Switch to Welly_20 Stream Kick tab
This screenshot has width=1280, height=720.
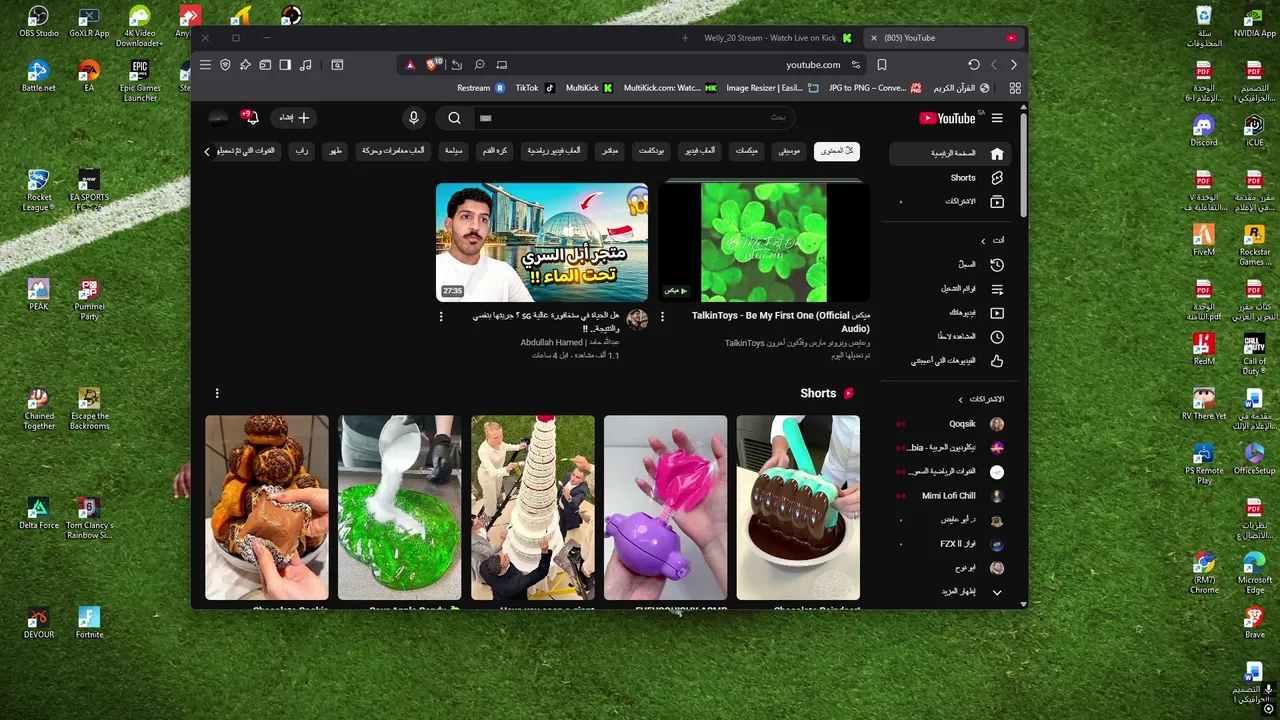coord(778,38)
